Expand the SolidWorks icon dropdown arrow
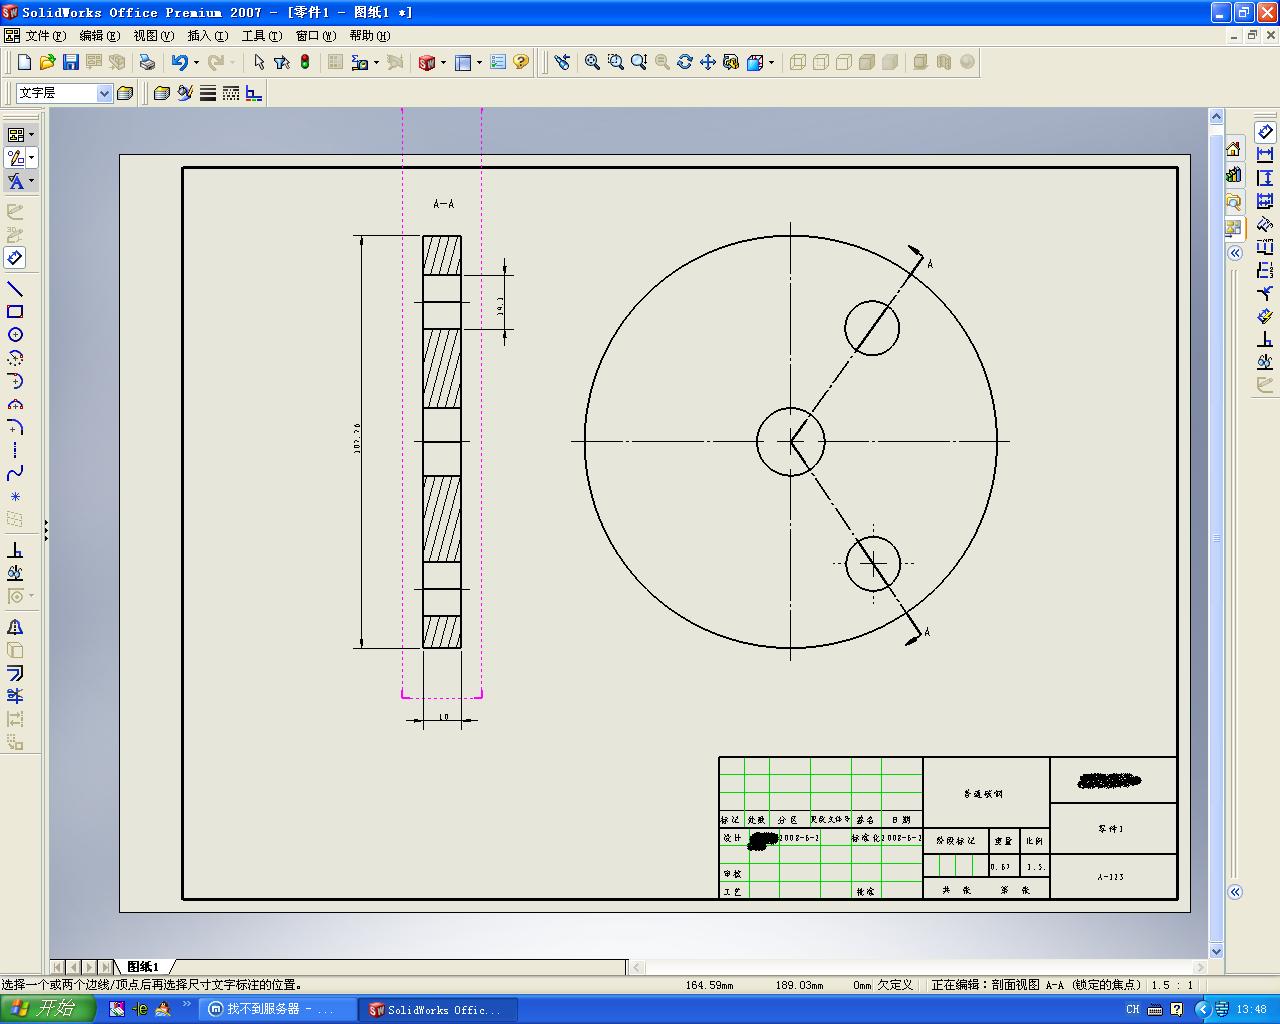Image resolution: width=1280 pixels, height=1024 pixels. click(444, 62)
